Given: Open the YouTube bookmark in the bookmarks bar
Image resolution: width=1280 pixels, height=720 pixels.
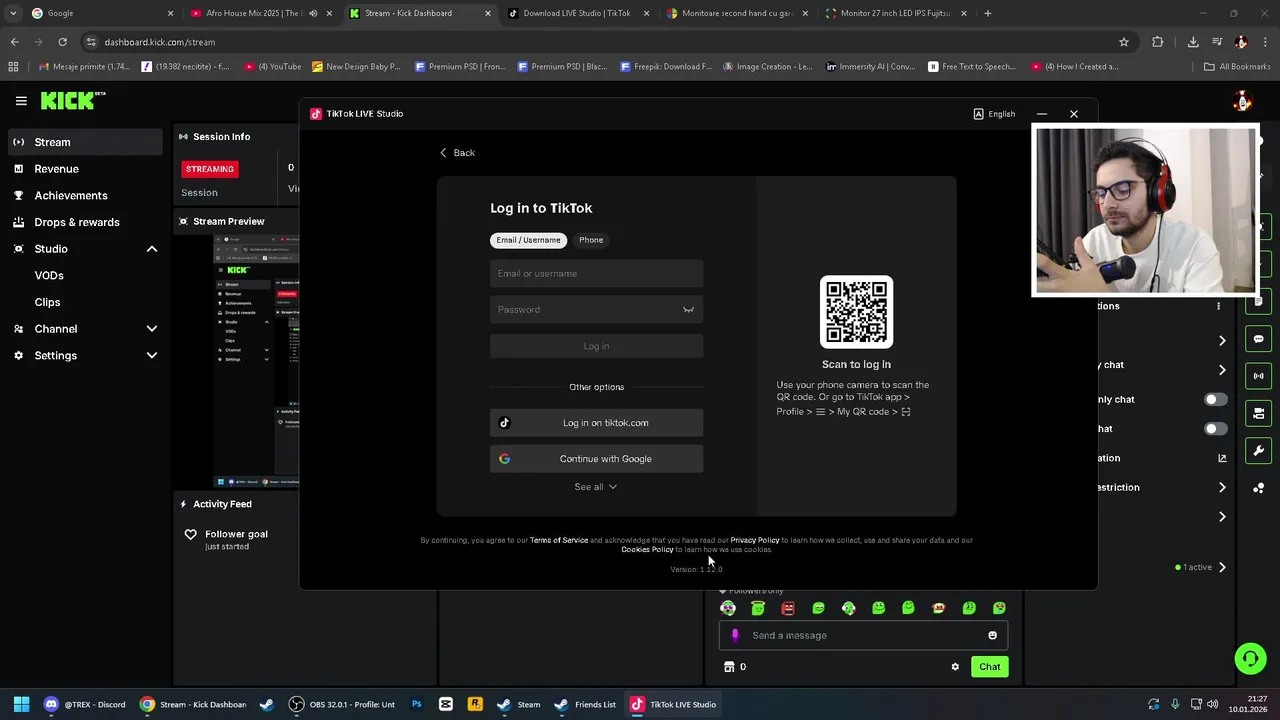Looking at the screenshot, I should 273,67.
